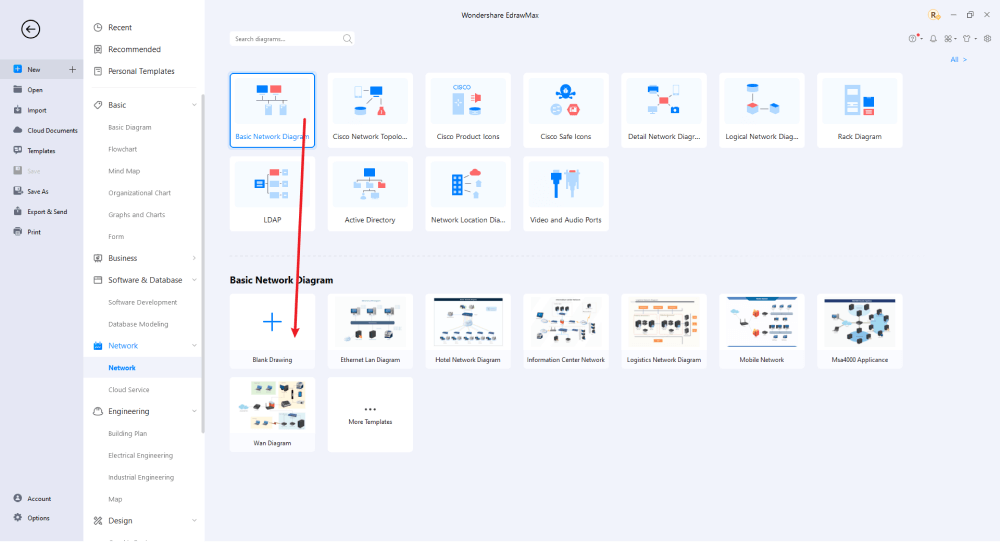
Task: Open Personal Templates
Action: [143, 71]
